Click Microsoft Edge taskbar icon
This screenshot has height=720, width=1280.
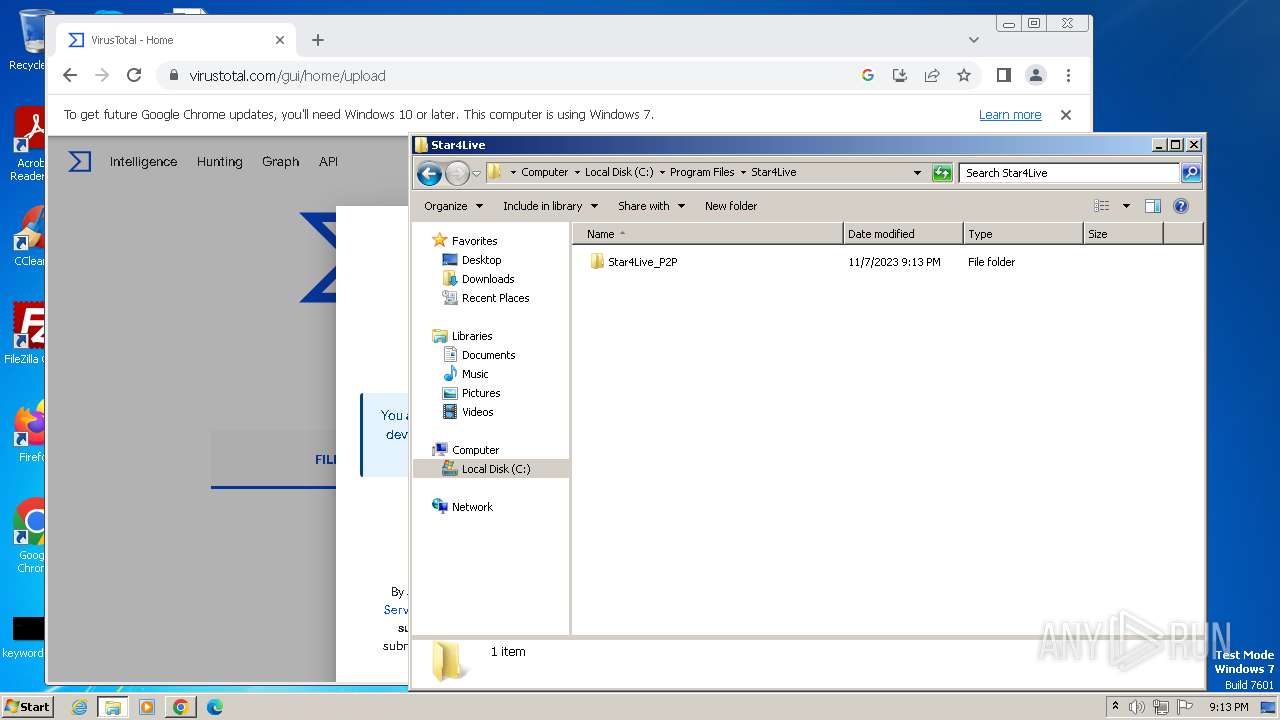(x=214, y=707)
